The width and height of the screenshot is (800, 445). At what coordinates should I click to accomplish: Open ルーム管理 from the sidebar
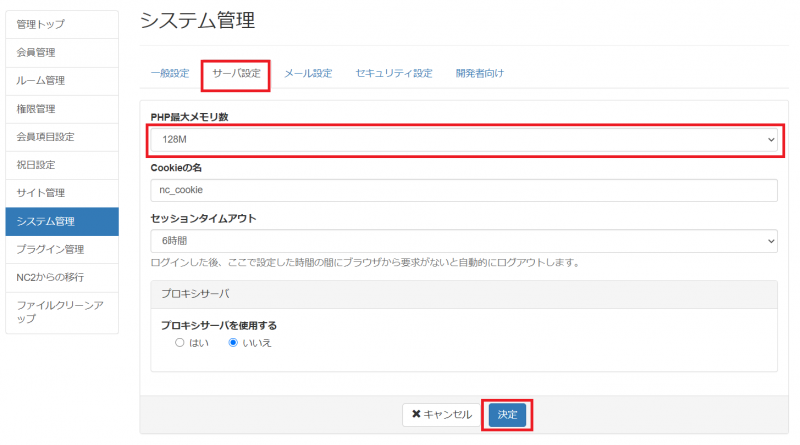62,80
